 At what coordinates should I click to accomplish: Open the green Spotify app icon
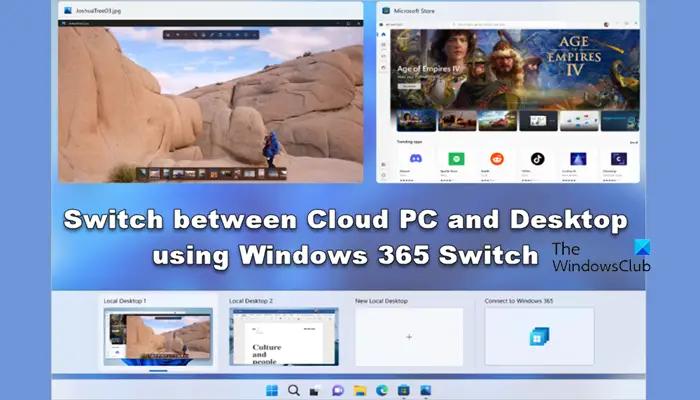(x=456, y=158)
